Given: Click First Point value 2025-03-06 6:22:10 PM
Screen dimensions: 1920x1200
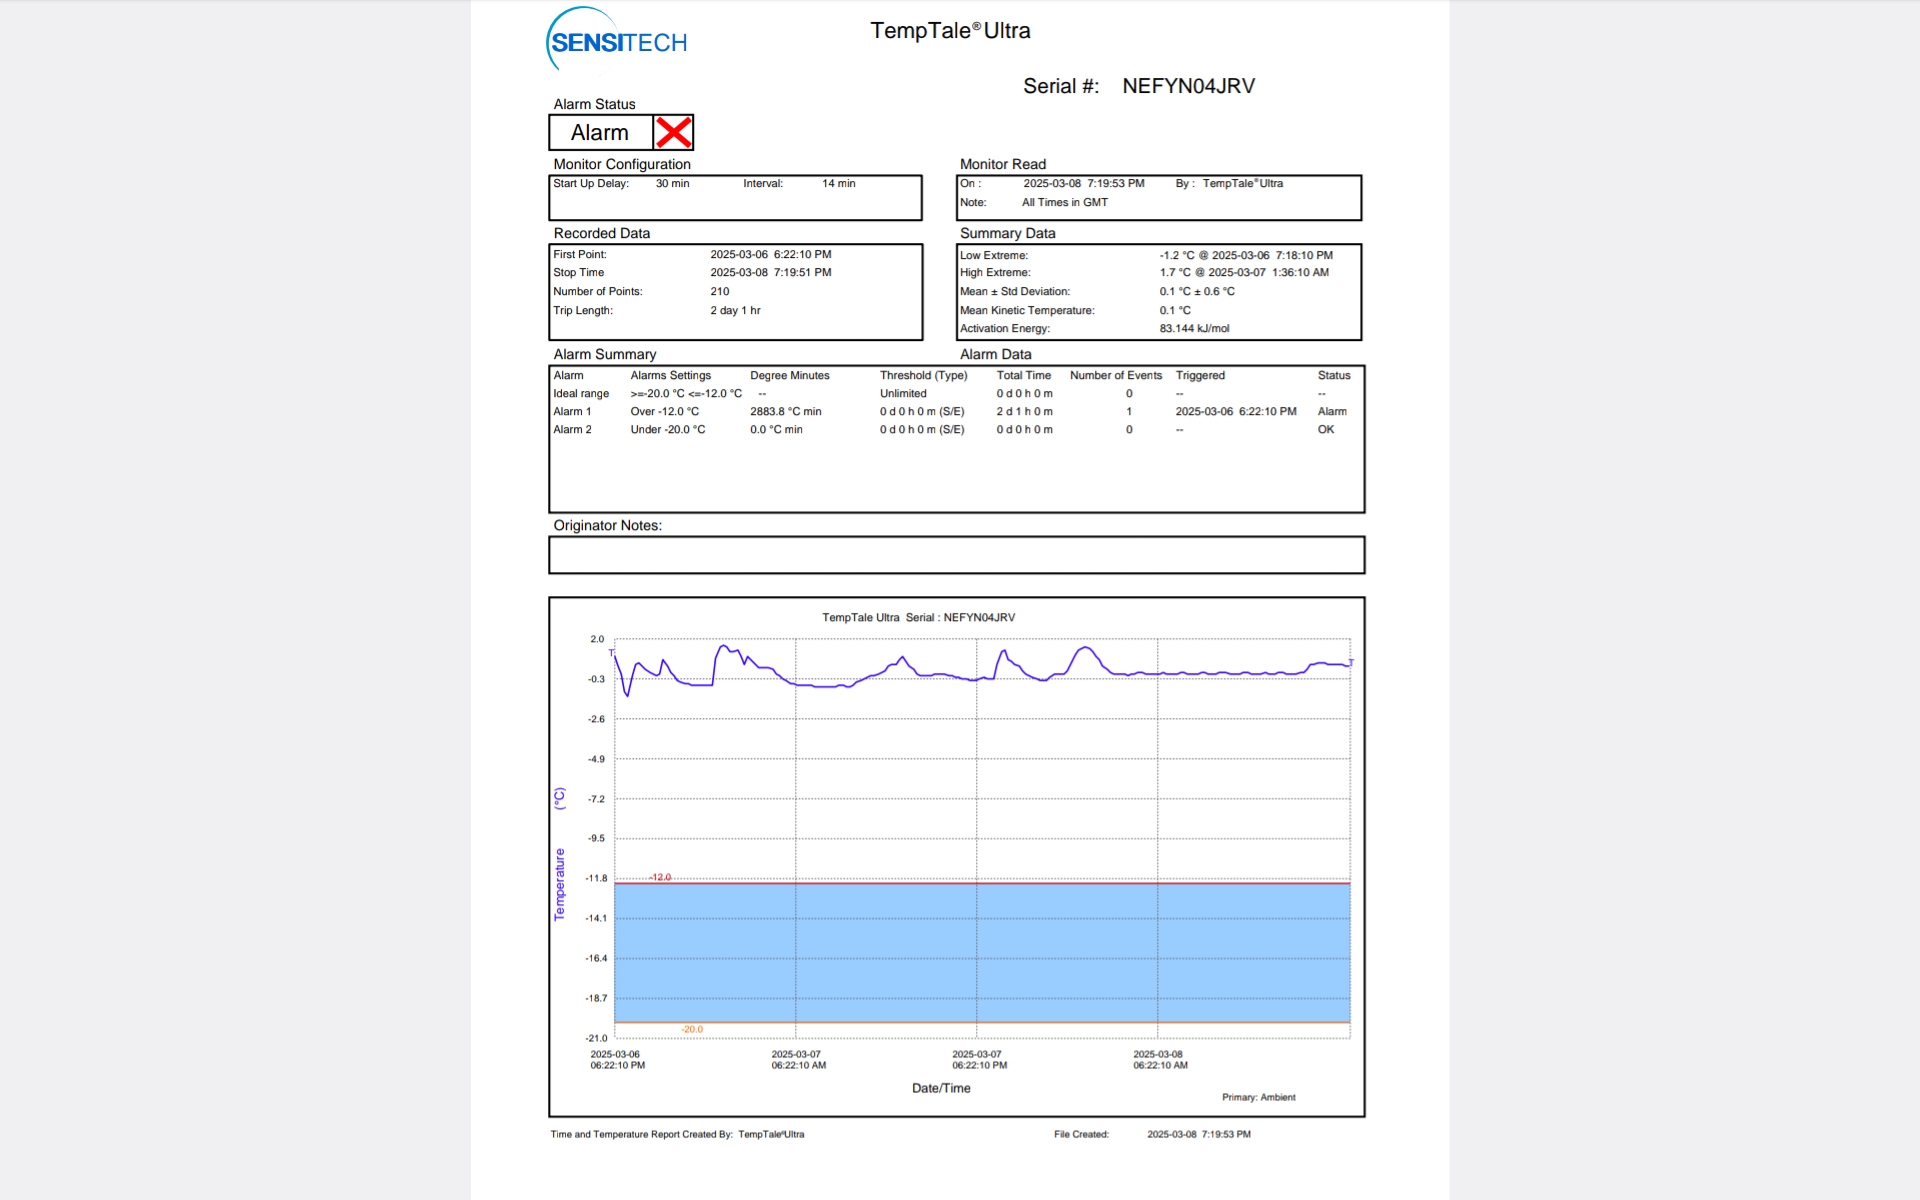Looking at the screenshot, I should coord(770,255).
